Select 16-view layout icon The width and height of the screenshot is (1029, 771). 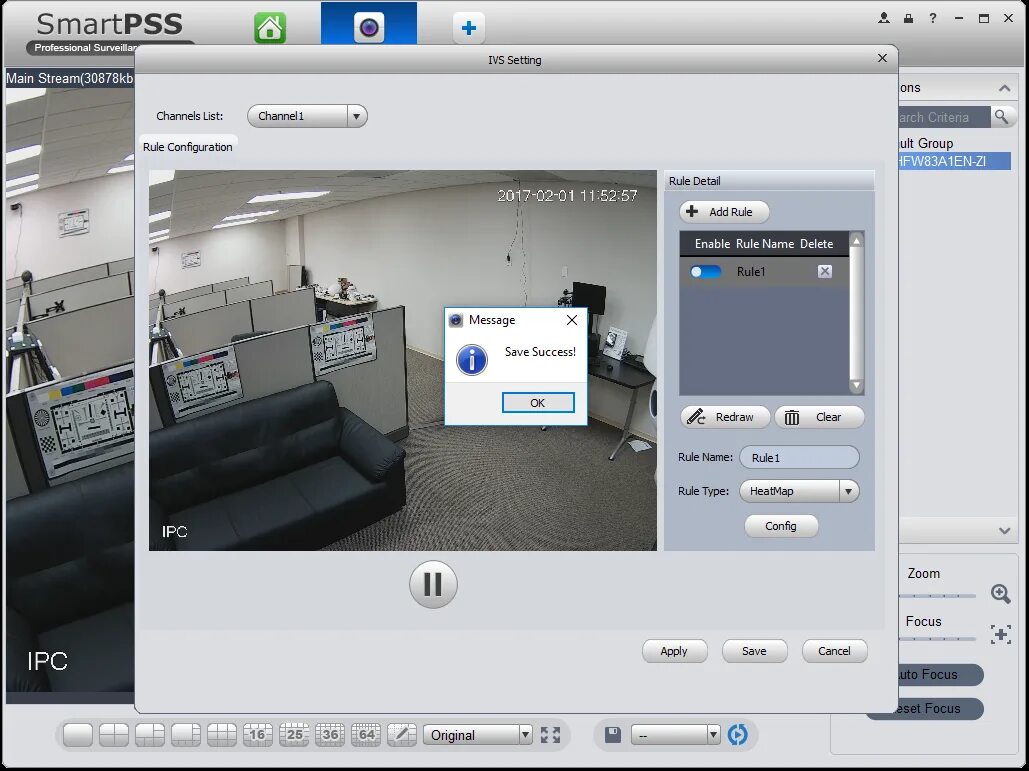(257, 735)
